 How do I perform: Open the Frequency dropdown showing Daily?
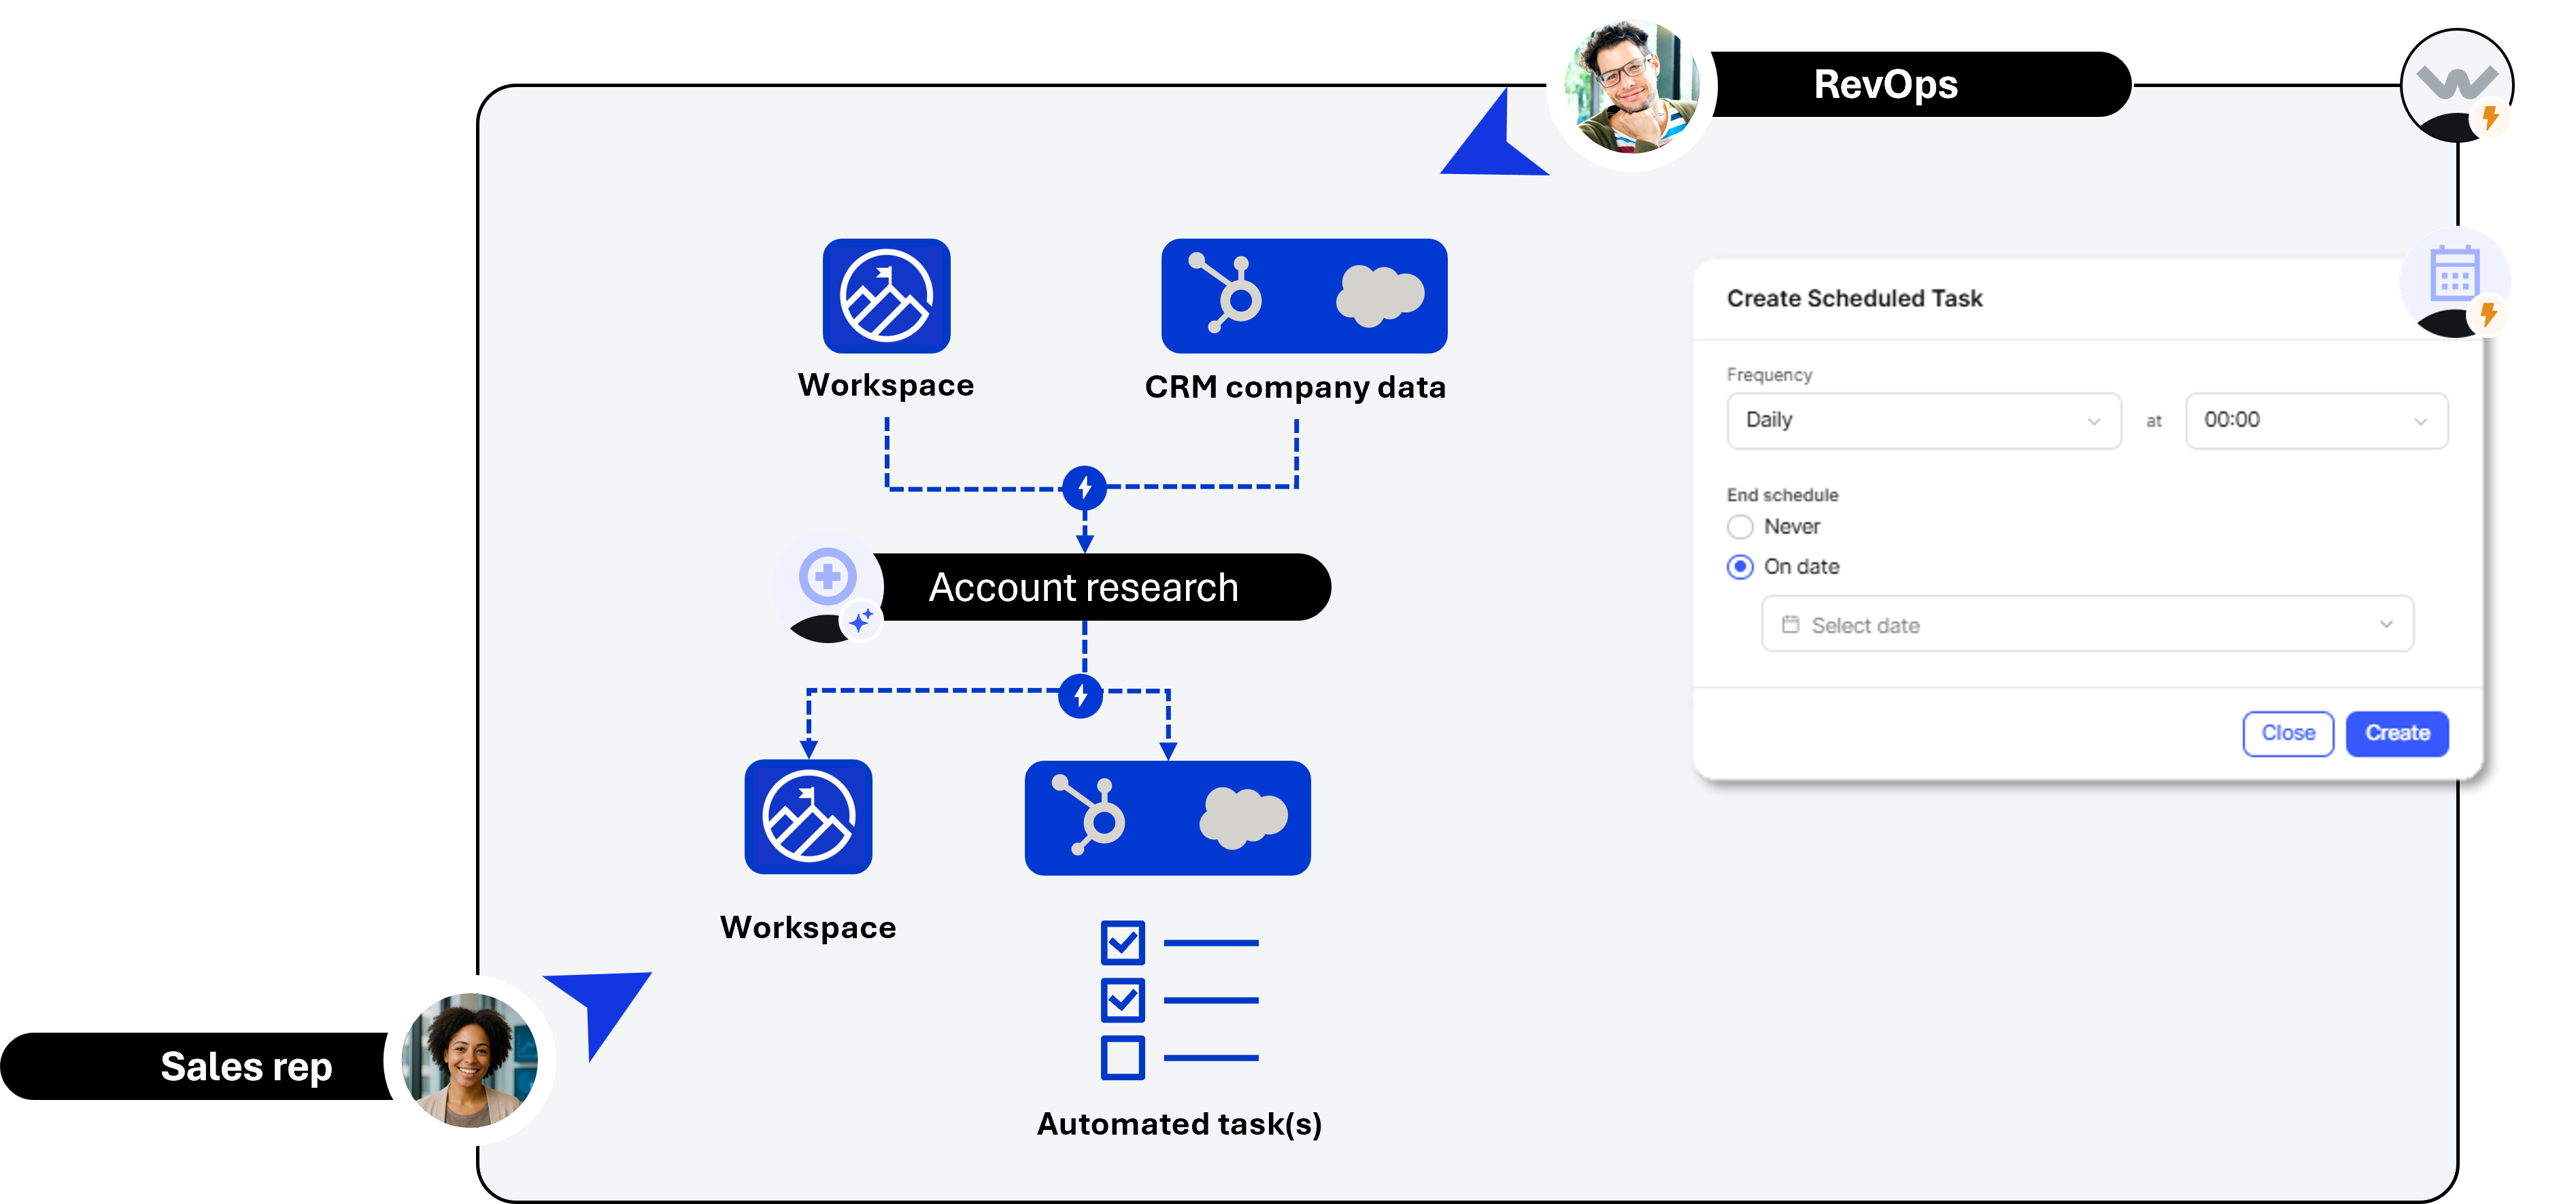click(1922, 420)
